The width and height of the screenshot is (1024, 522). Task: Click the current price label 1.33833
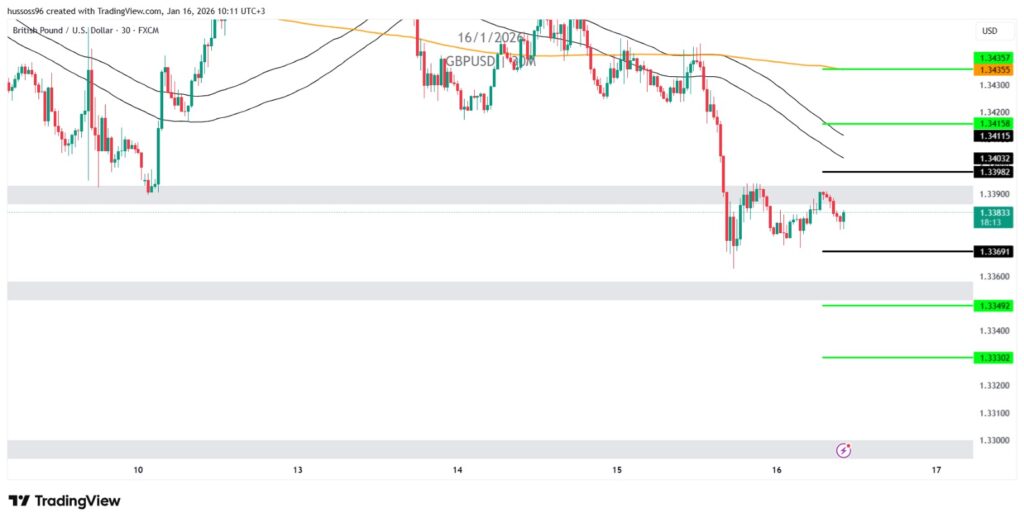click(994, 212)
